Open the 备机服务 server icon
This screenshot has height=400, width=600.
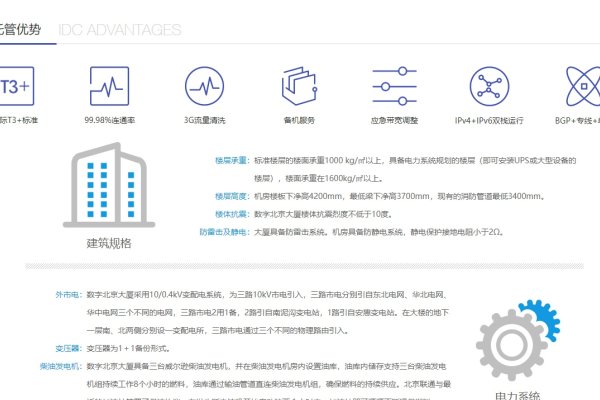click(x=299, y=83)
